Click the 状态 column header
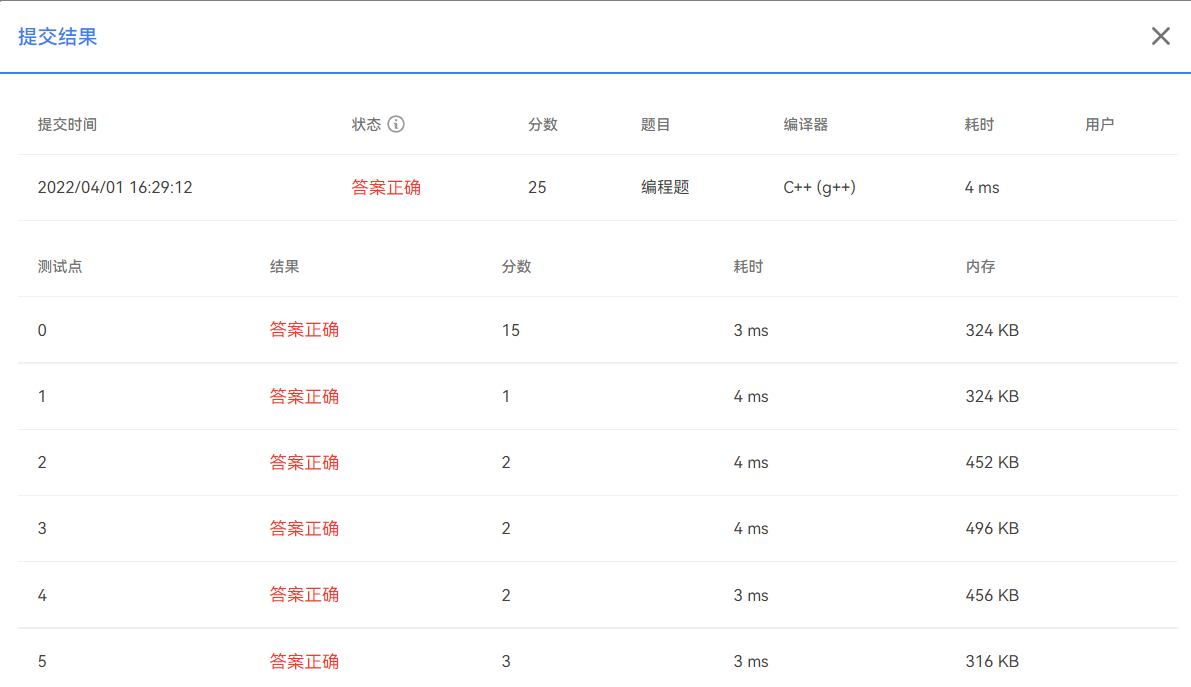1191x687 pixels. [366, 125]
